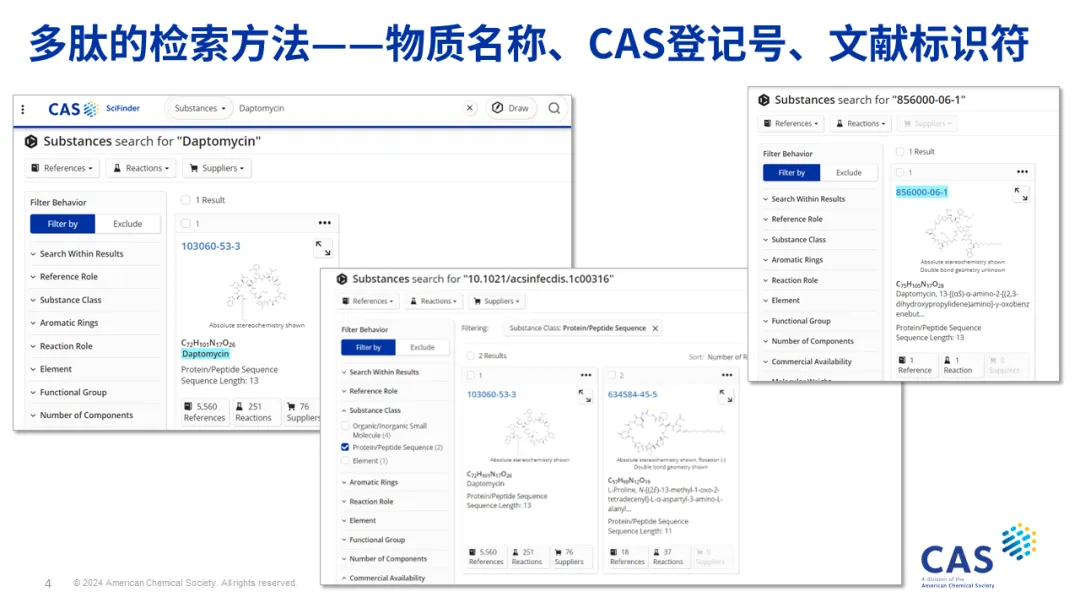The width and height of the screenshot is (1080, 608).
Task: Select the "1 Result" checkbox in the 856000-06-1 window
Action: (900, 151)
